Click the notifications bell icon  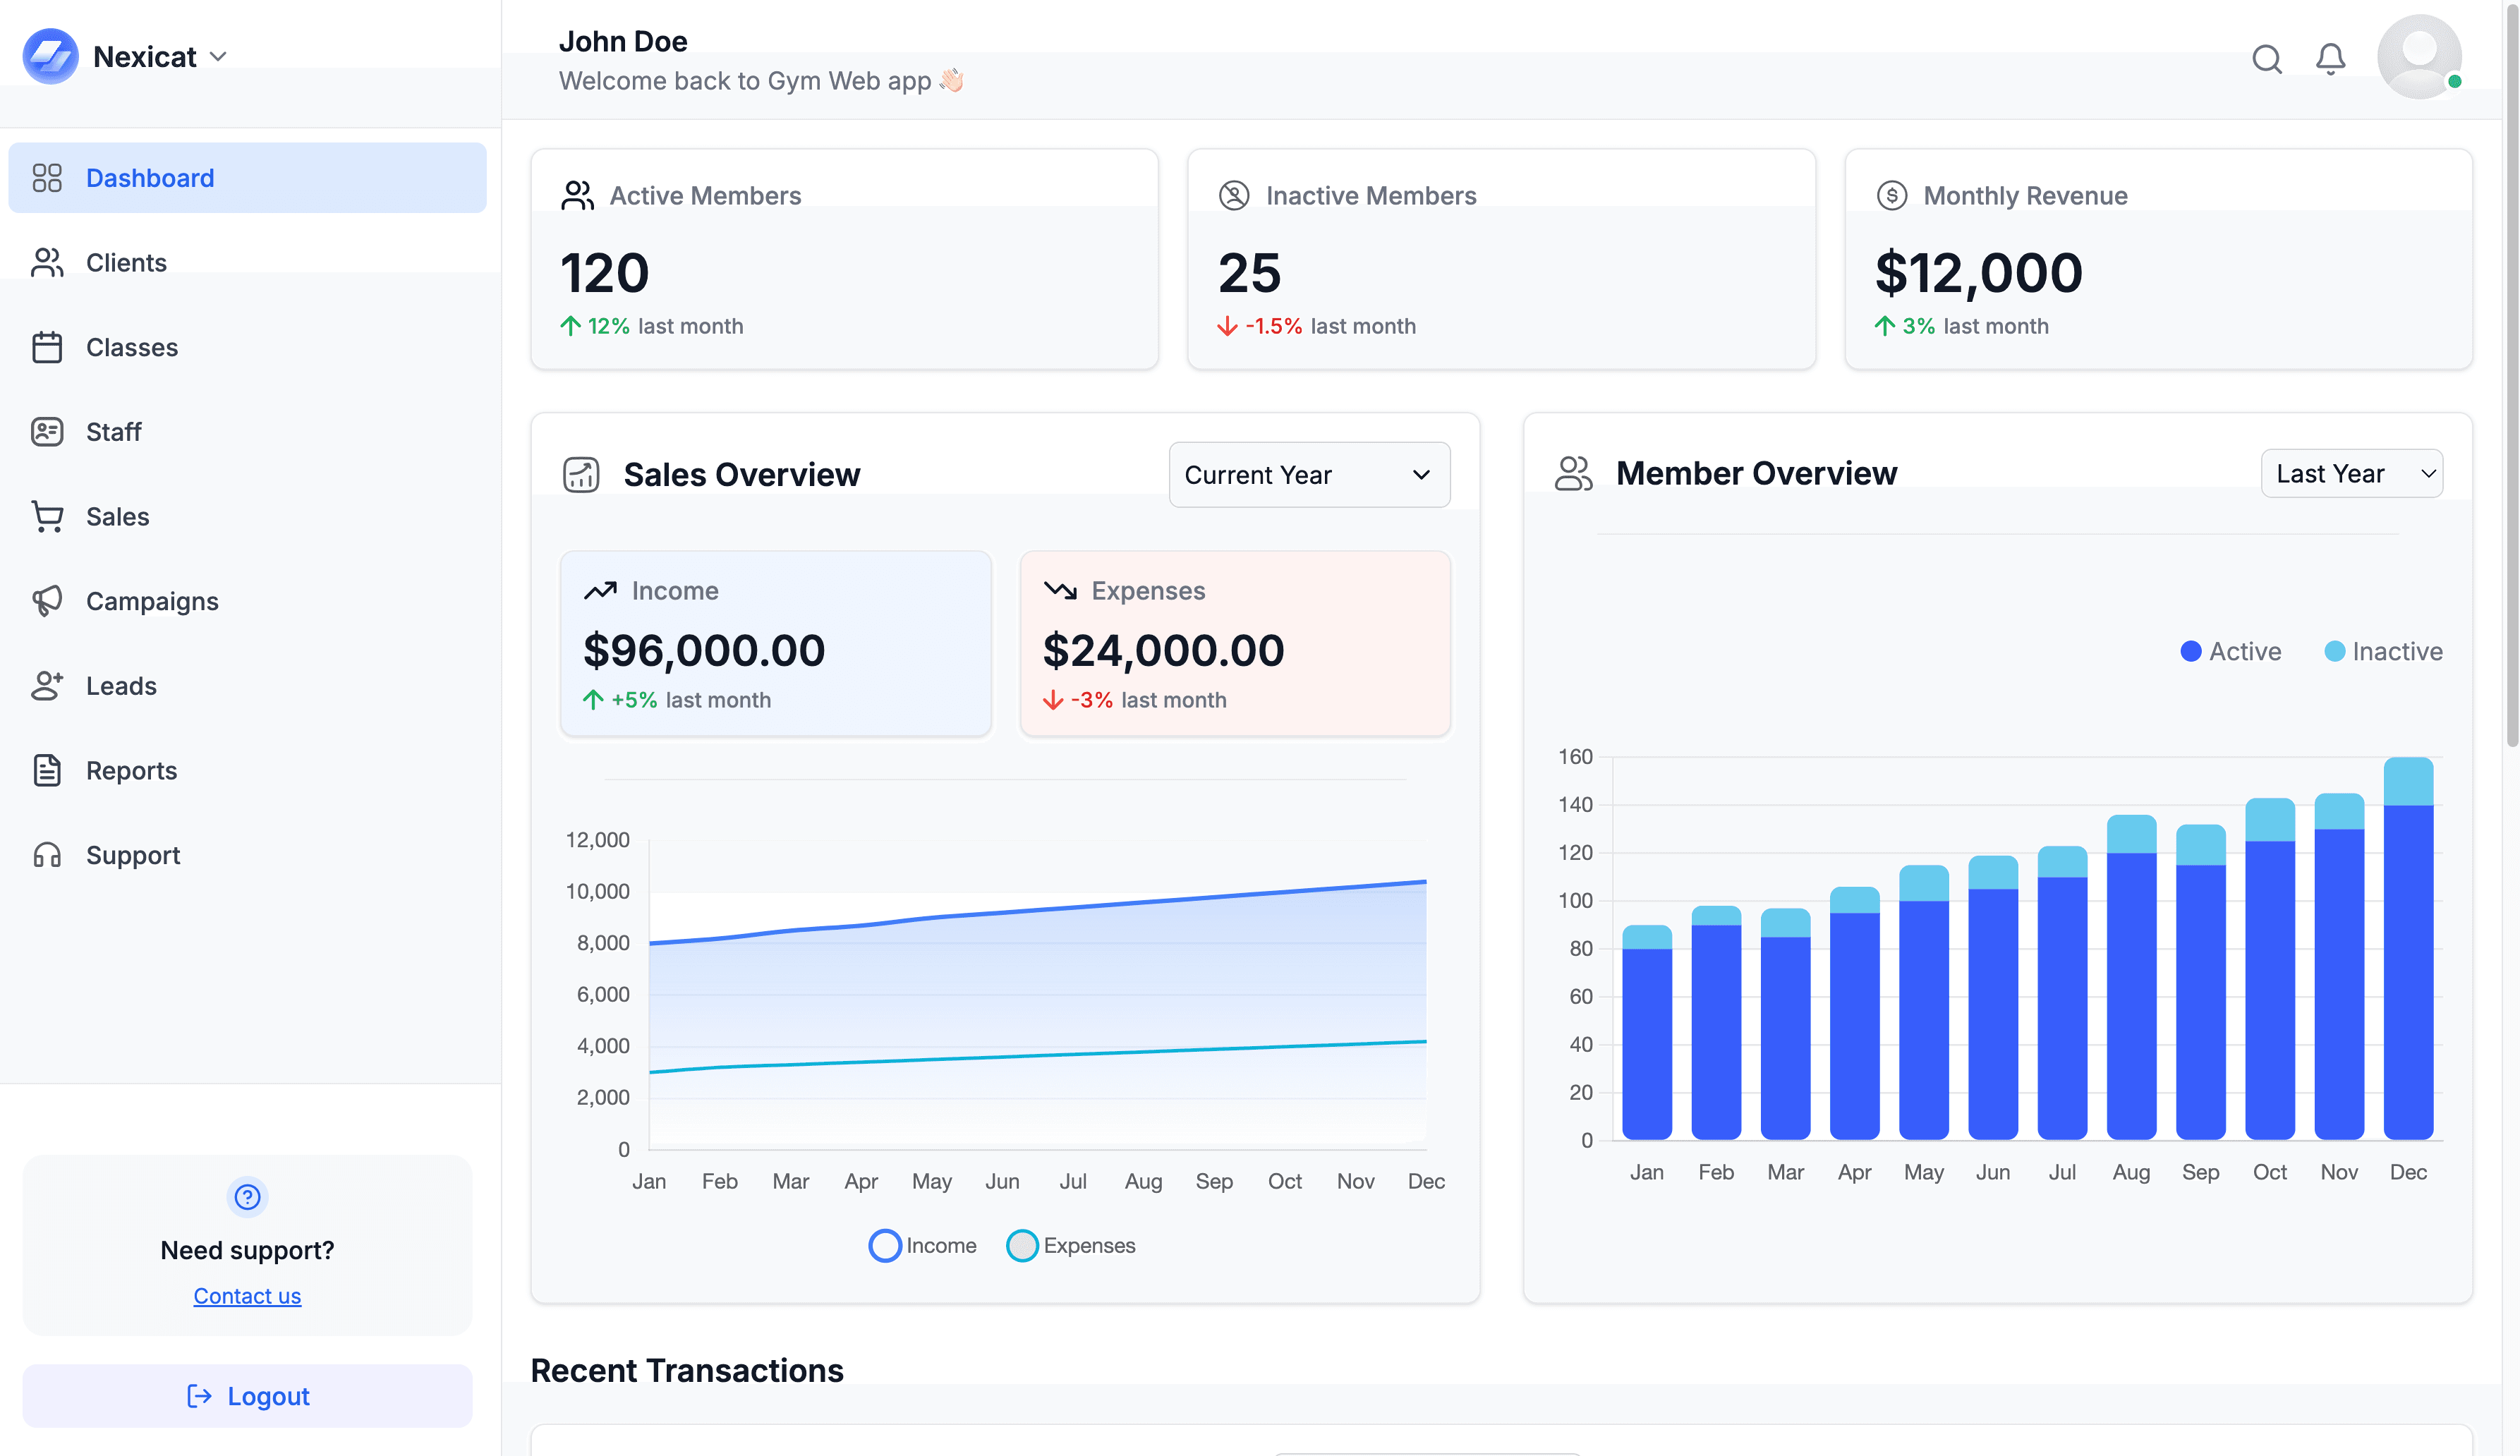2330,59
